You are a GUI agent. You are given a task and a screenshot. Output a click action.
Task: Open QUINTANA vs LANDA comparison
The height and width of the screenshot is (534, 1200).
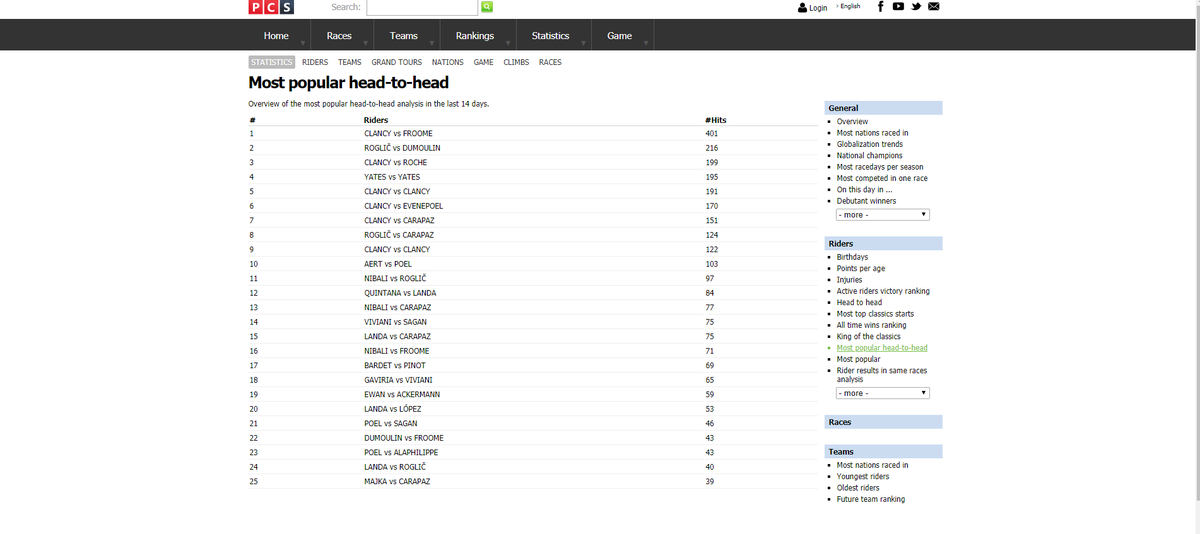pos(400,293)
